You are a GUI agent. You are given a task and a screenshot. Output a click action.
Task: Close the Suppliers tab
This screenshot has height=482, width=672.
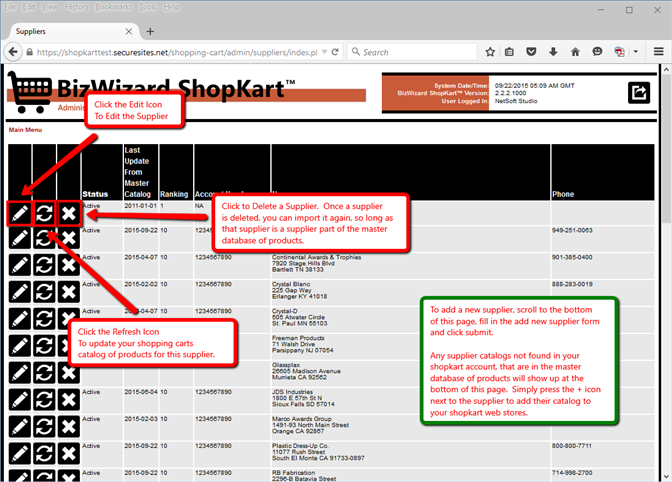[129, 31]
